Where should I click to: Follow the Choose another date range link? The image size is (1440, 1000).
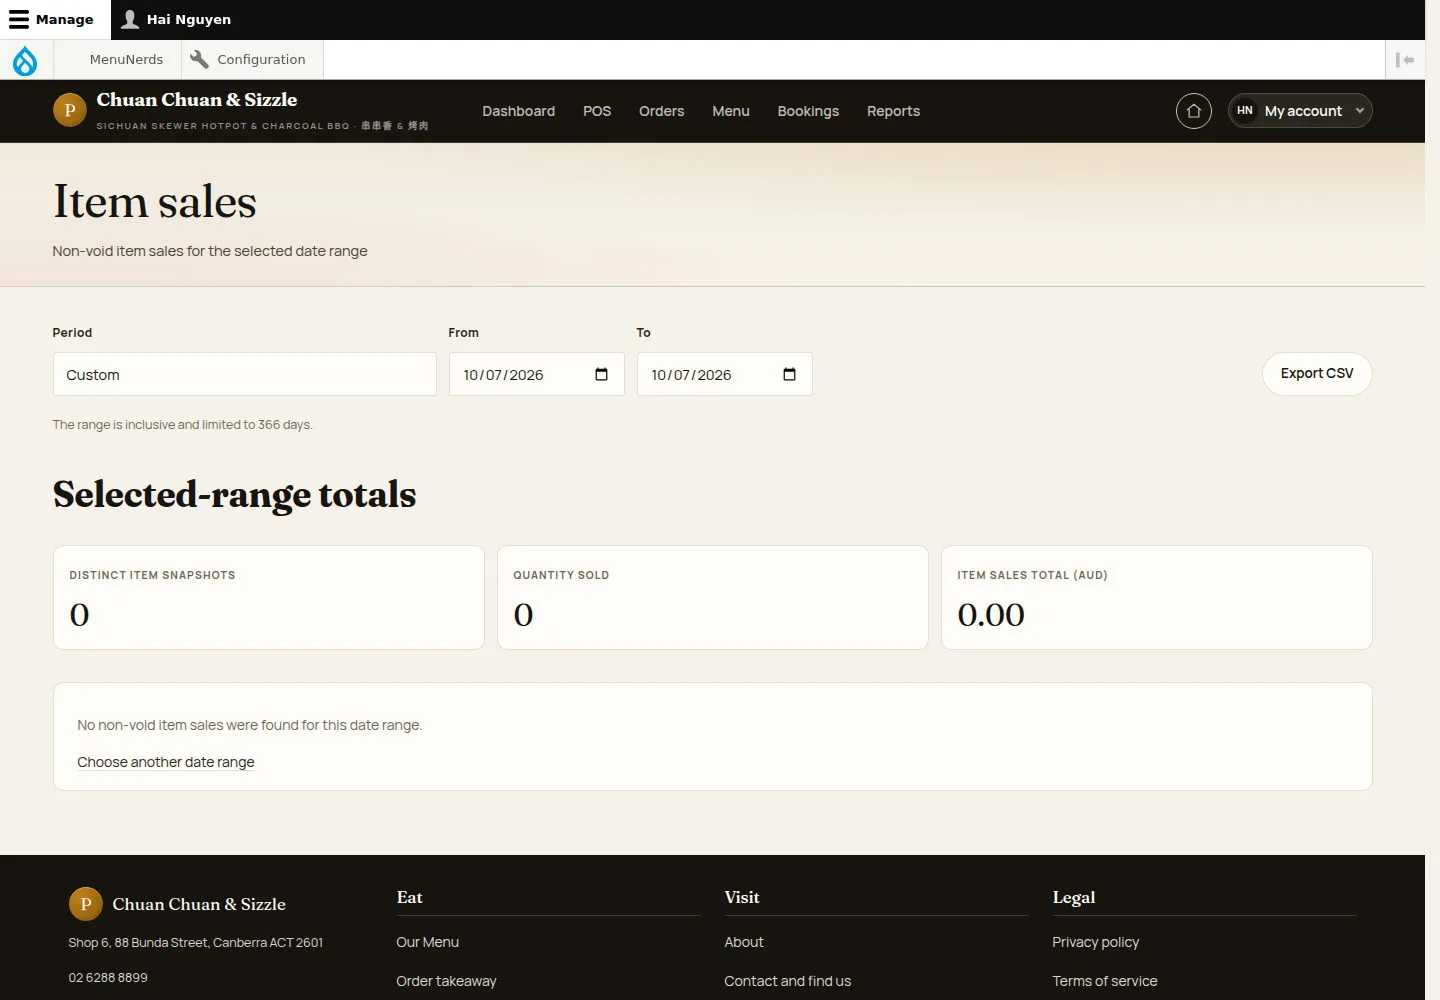click(166, 762)
